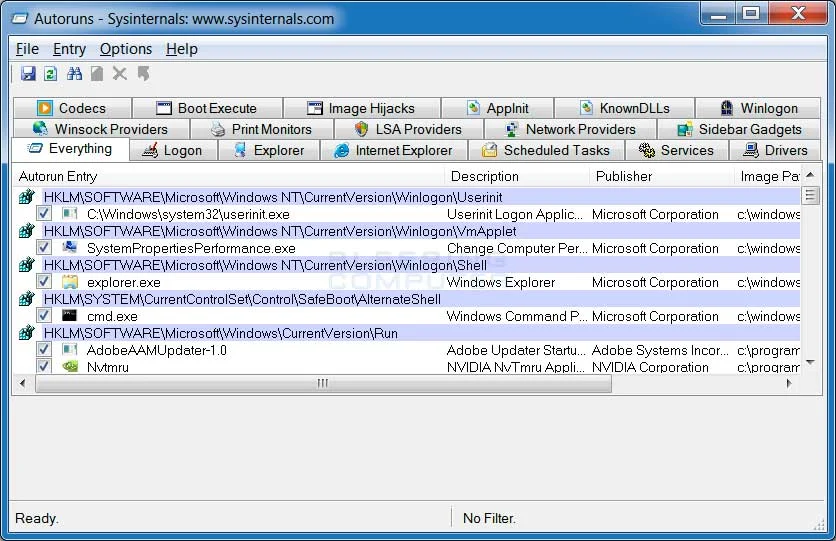Image resolution: width=836 pixels, height=541 pixels.
Task: Select the Winlogon\Shell registry key row
Action: tap(265, 265)
